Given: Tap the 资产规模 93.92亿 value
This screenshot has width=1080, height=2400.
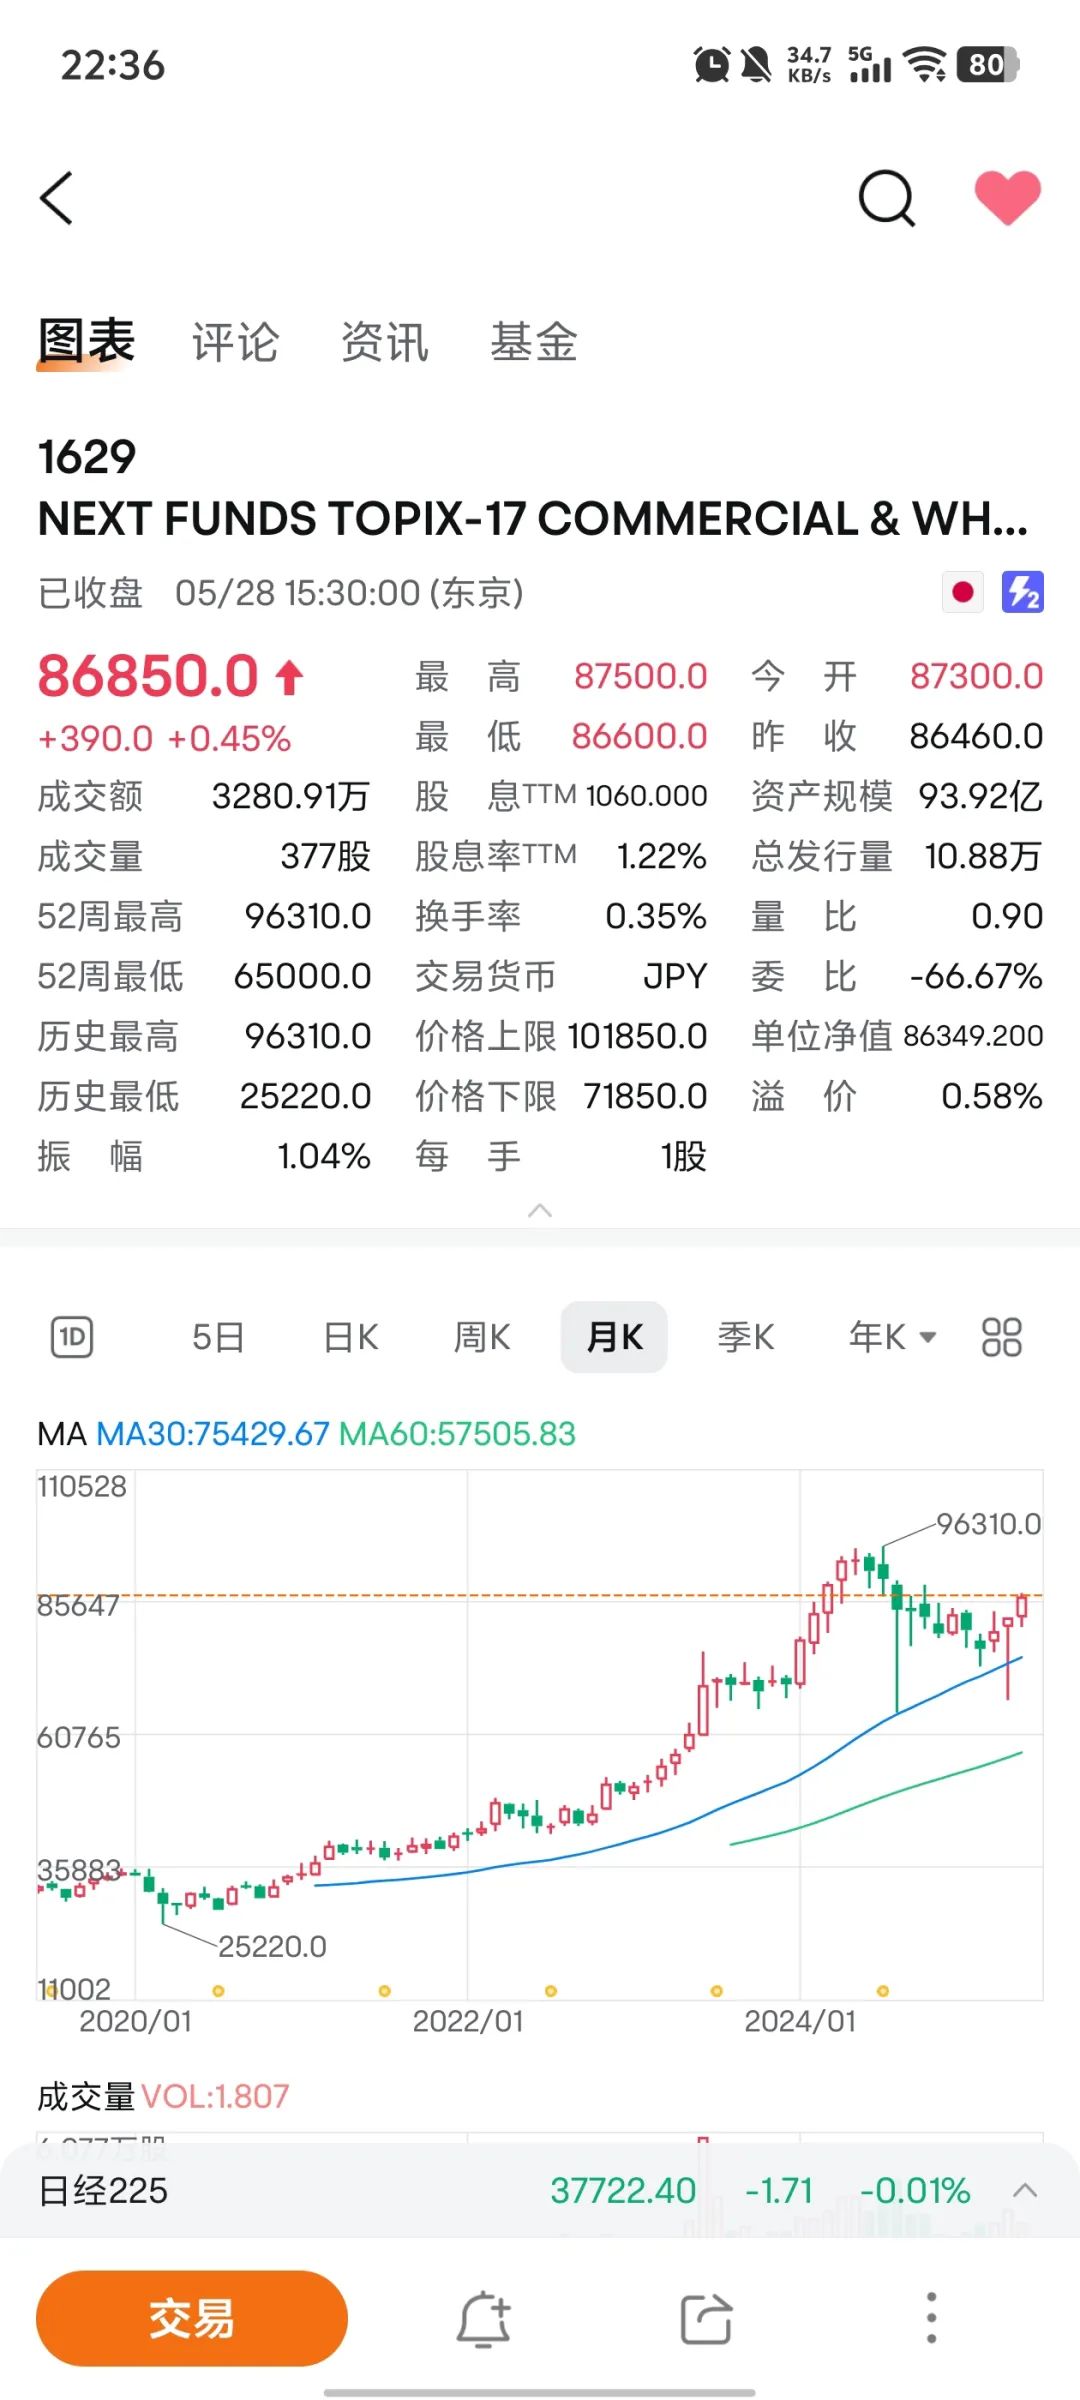Looking at the screenshot, I should tap(980, 796).
